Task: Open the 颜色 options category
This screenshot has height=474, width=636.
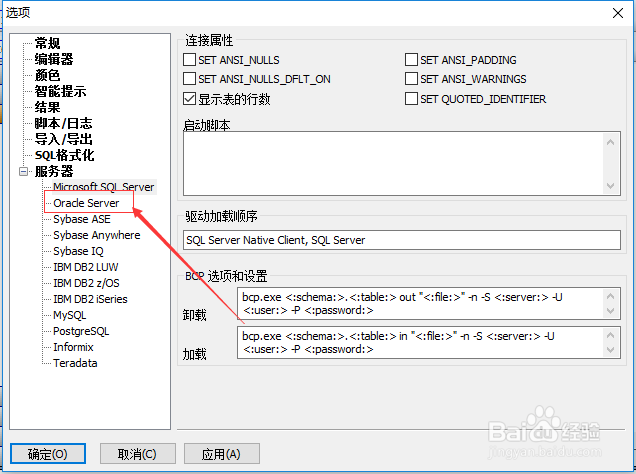Action: coord(47,75)
